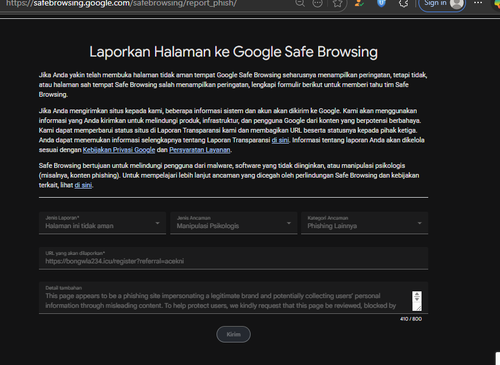
Task: Click the favorites star icon in address bar
Action: pos(337,3)
